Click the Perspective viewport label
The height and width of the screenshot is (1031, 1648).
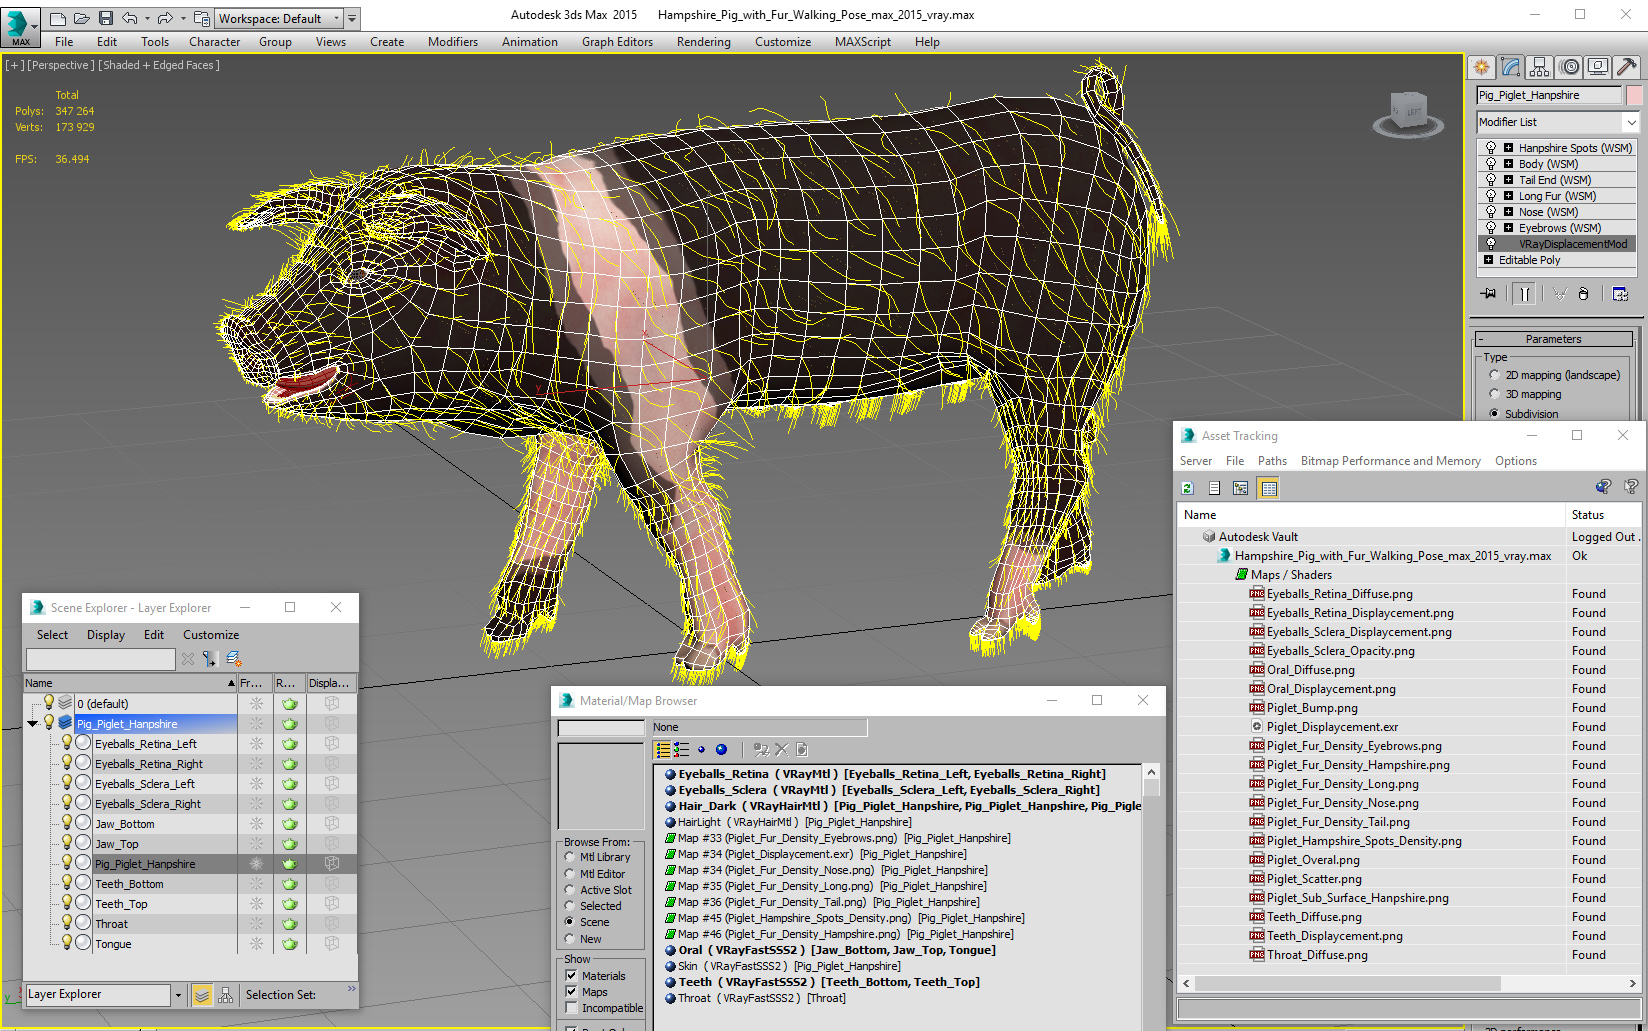(60, 65)
